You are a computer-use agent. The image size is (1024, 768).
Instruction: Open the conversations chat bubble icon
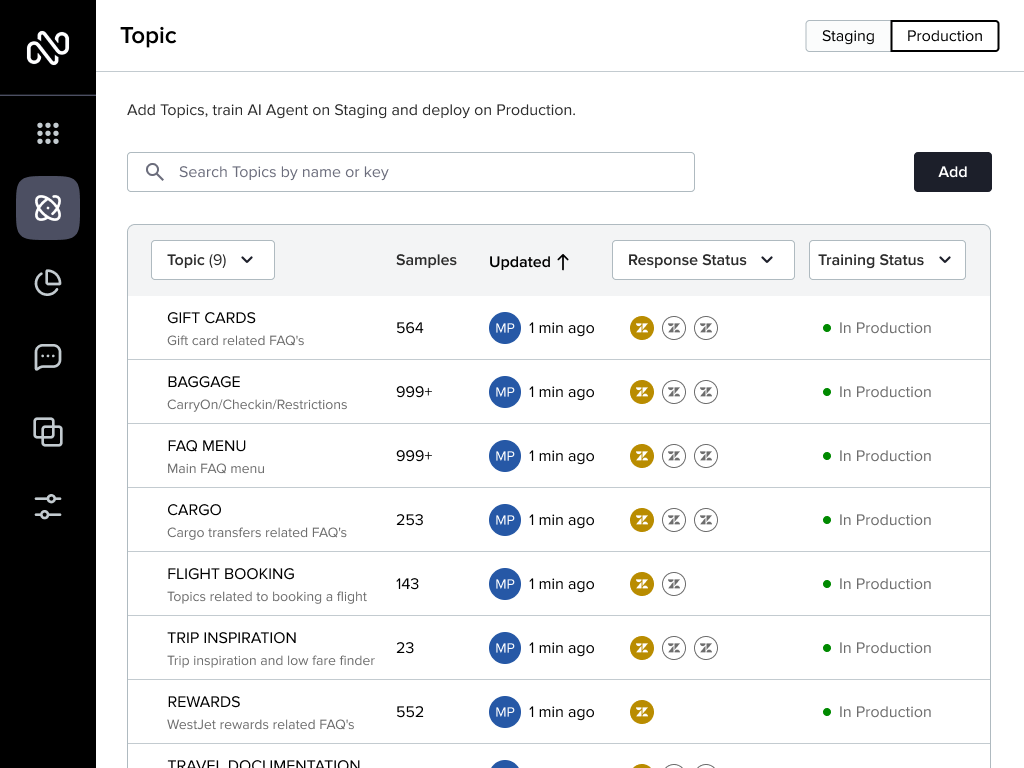pyautogui.click(x=48, y=357)
